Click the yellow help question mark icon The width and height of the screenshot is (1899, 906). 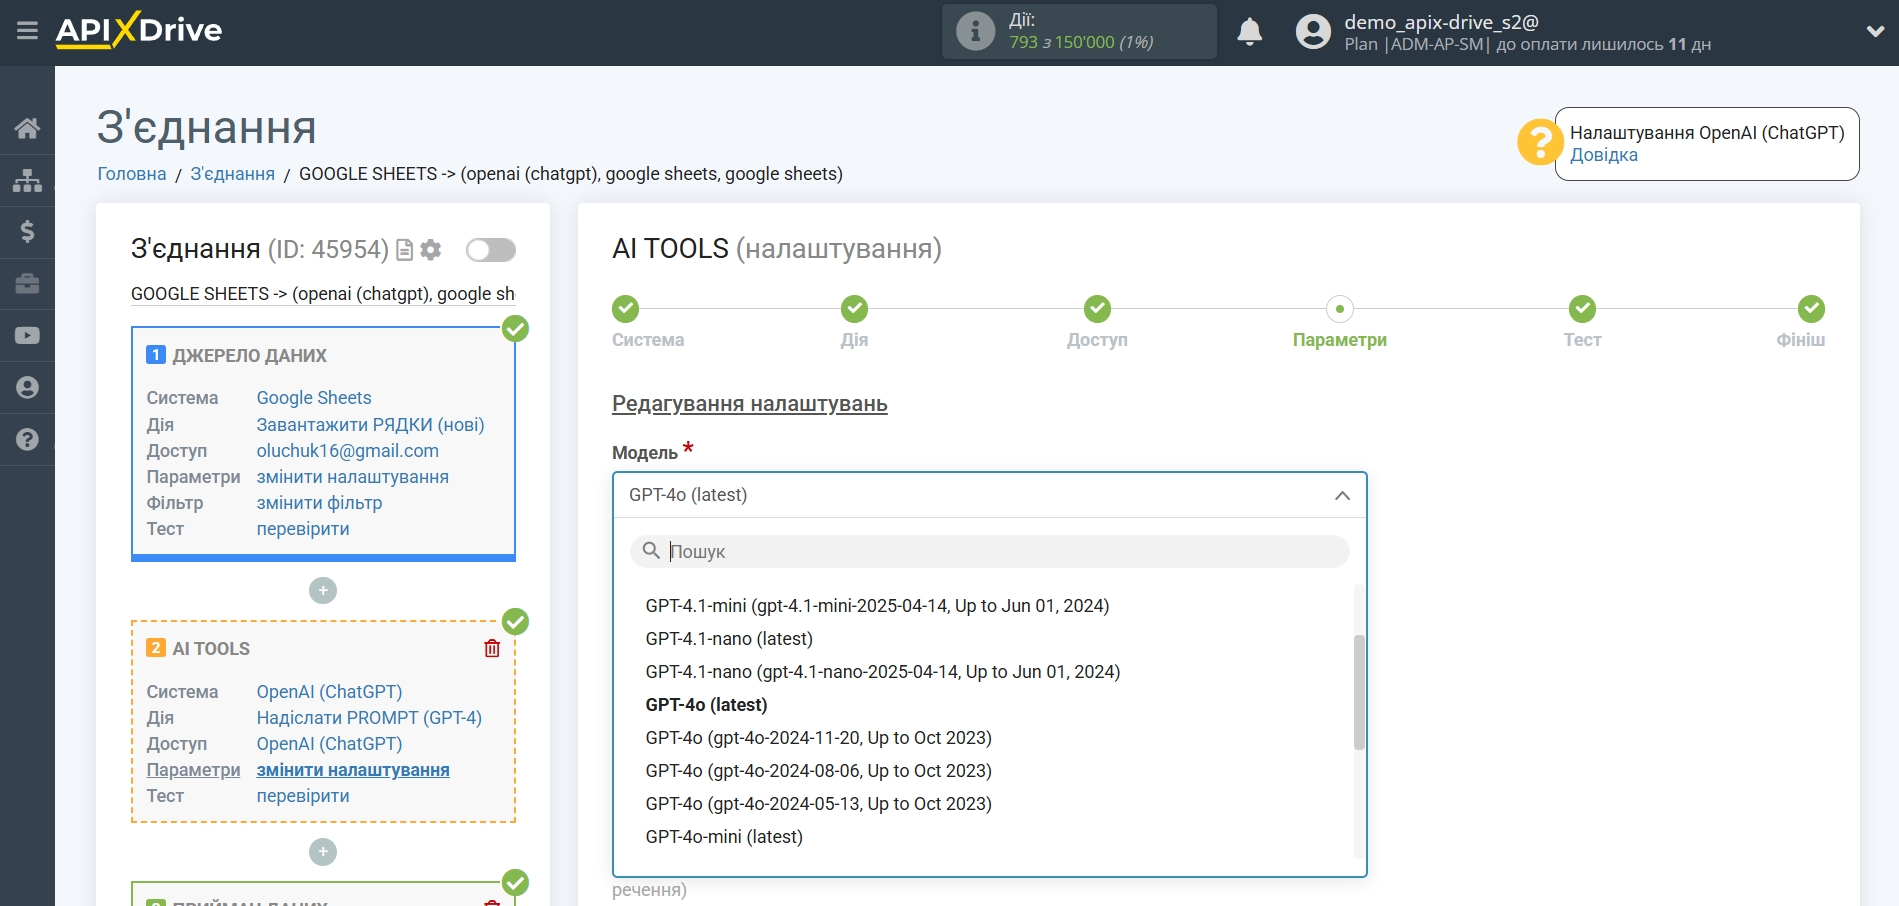pos(1540,142)
